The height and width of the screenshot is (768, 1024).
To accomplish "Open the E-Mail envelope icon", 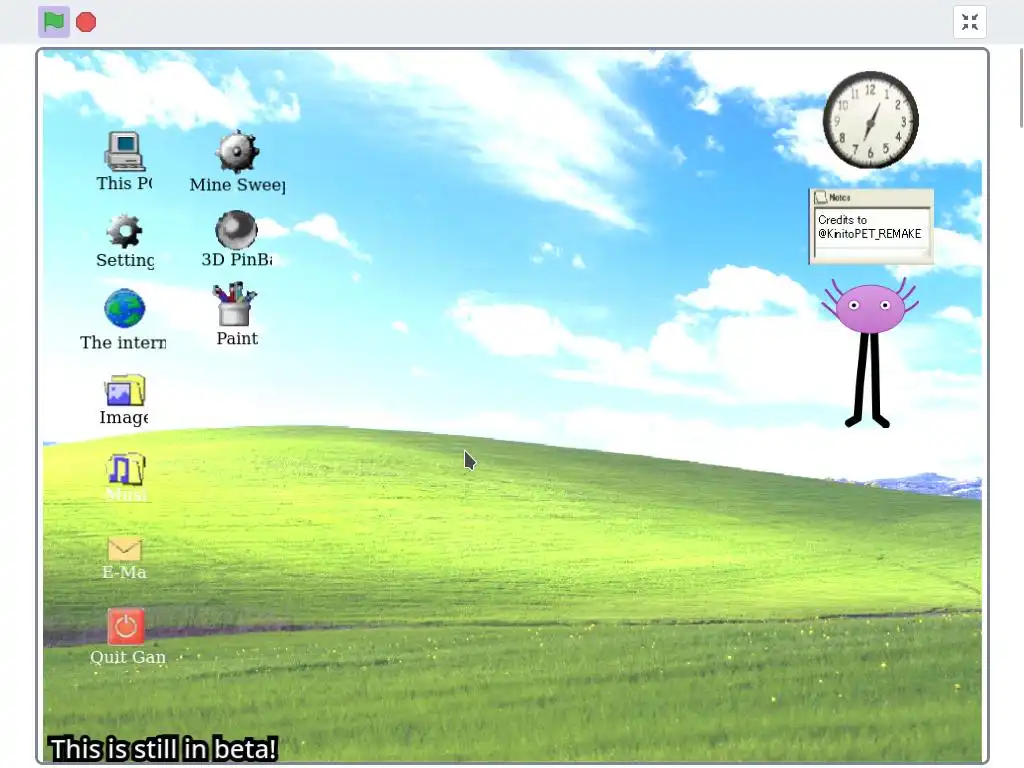I will tap(124, 549).
